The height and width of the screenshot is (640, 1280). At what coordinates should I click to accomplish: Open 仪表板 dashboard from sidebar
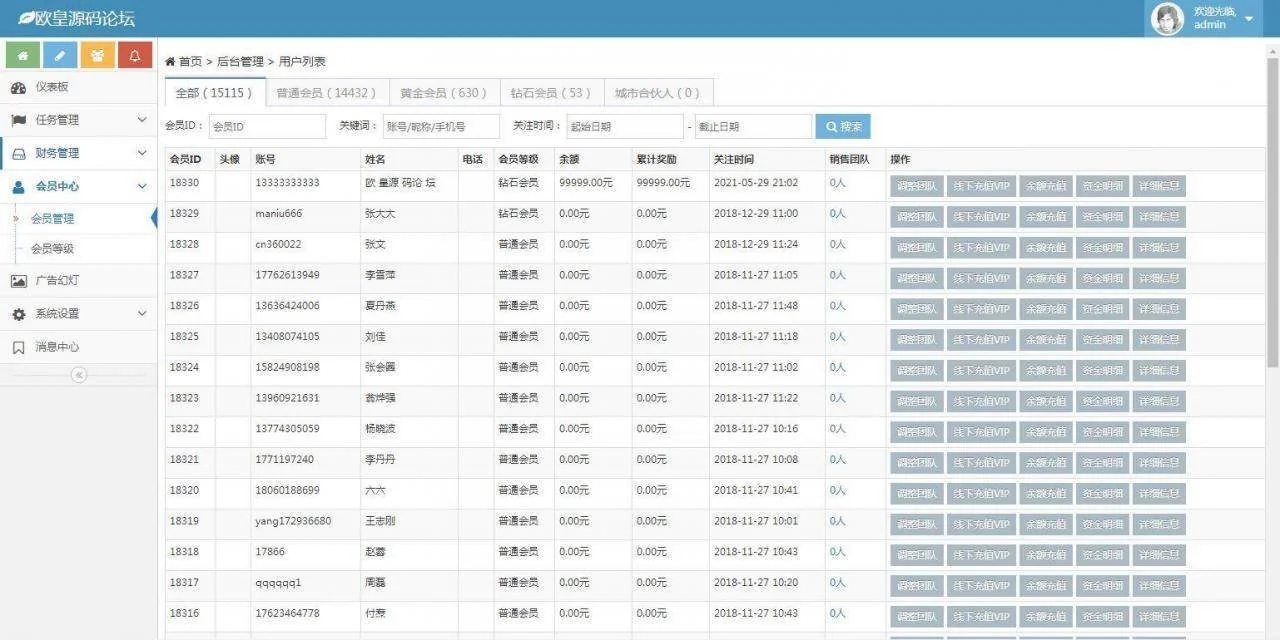[x=52, y=87]
